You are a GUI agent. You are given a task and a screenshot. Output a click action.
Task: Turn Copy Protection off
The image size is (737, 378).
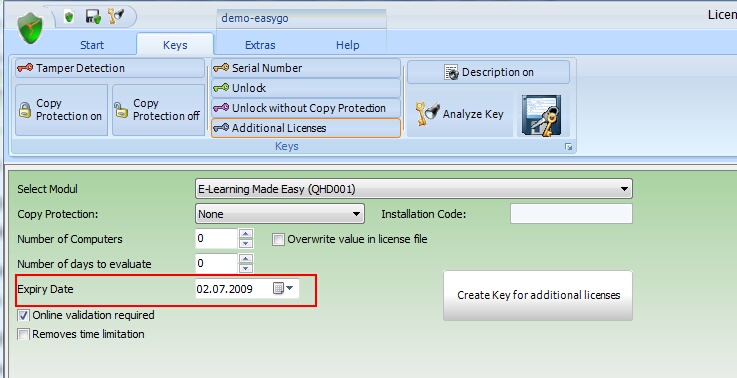tap(159, 110)
